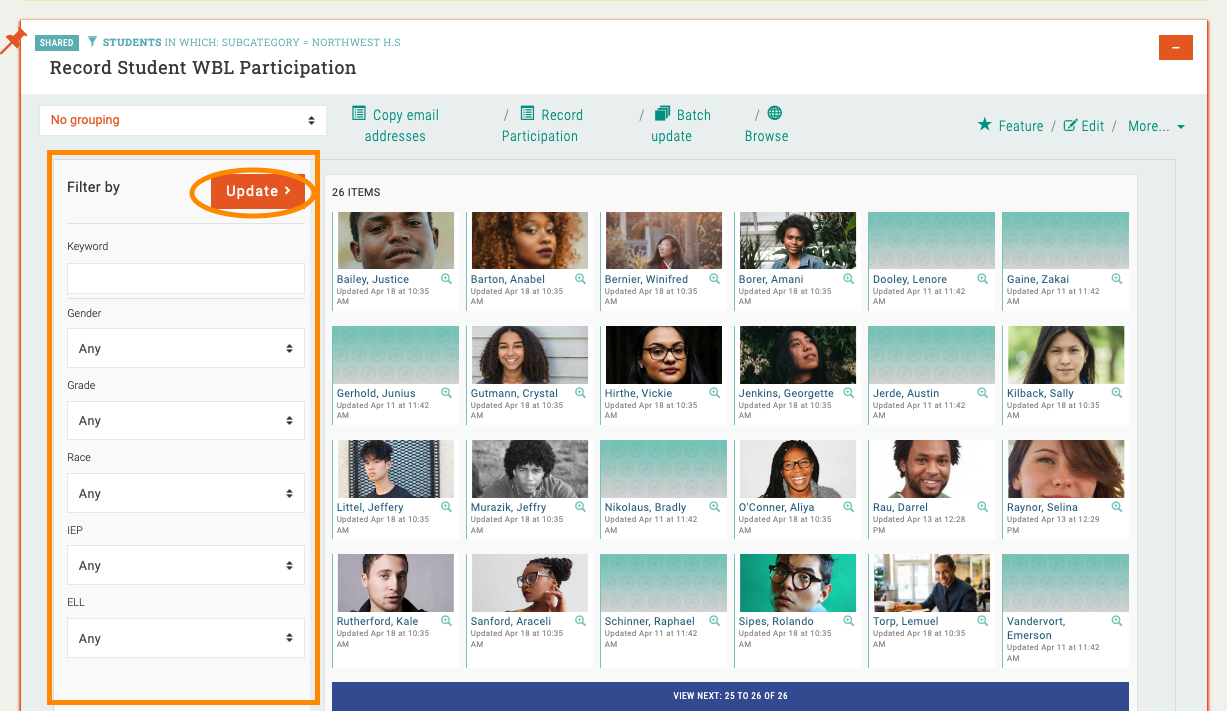Click the zoom icon next to Kilback, Sally
1227x711 pixels.
(x=1117, y=393)
